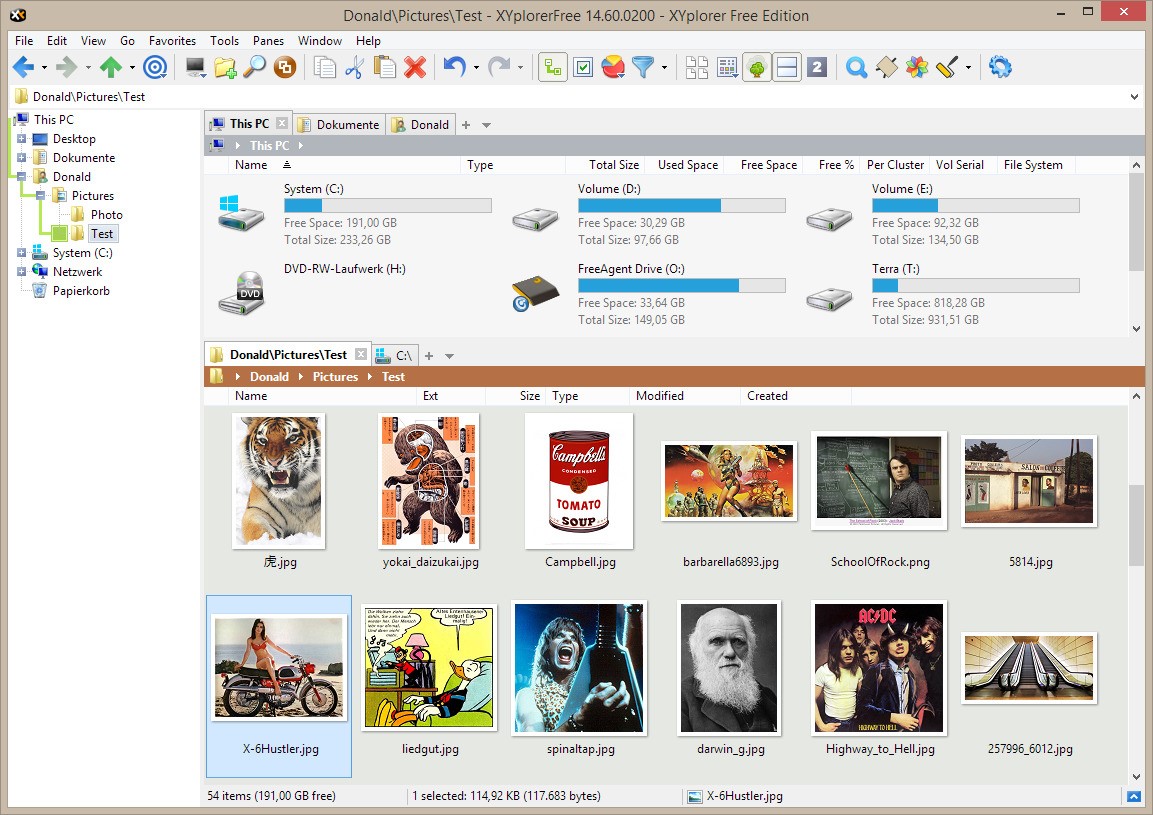Toggle the Mini Tree button
1153x815 pixels.
coord(757,68)
